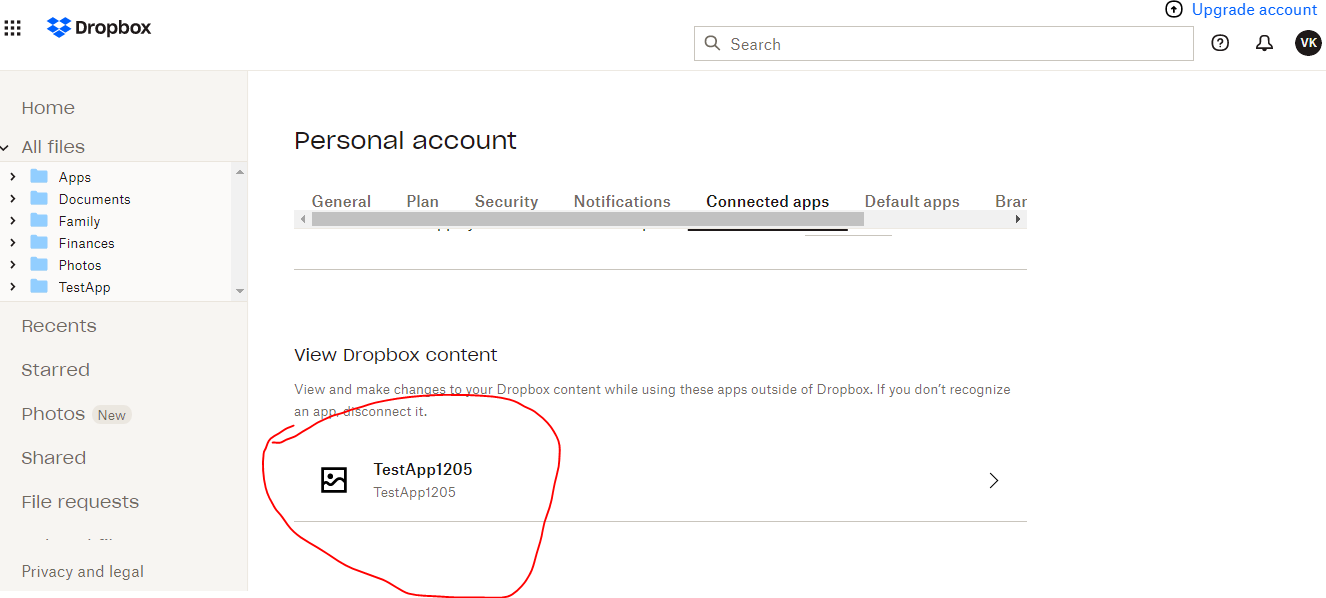The height and width of the screenshot is (598, 1326).
Task: Open the VK account avatar menu
Action: point(1308,43)
